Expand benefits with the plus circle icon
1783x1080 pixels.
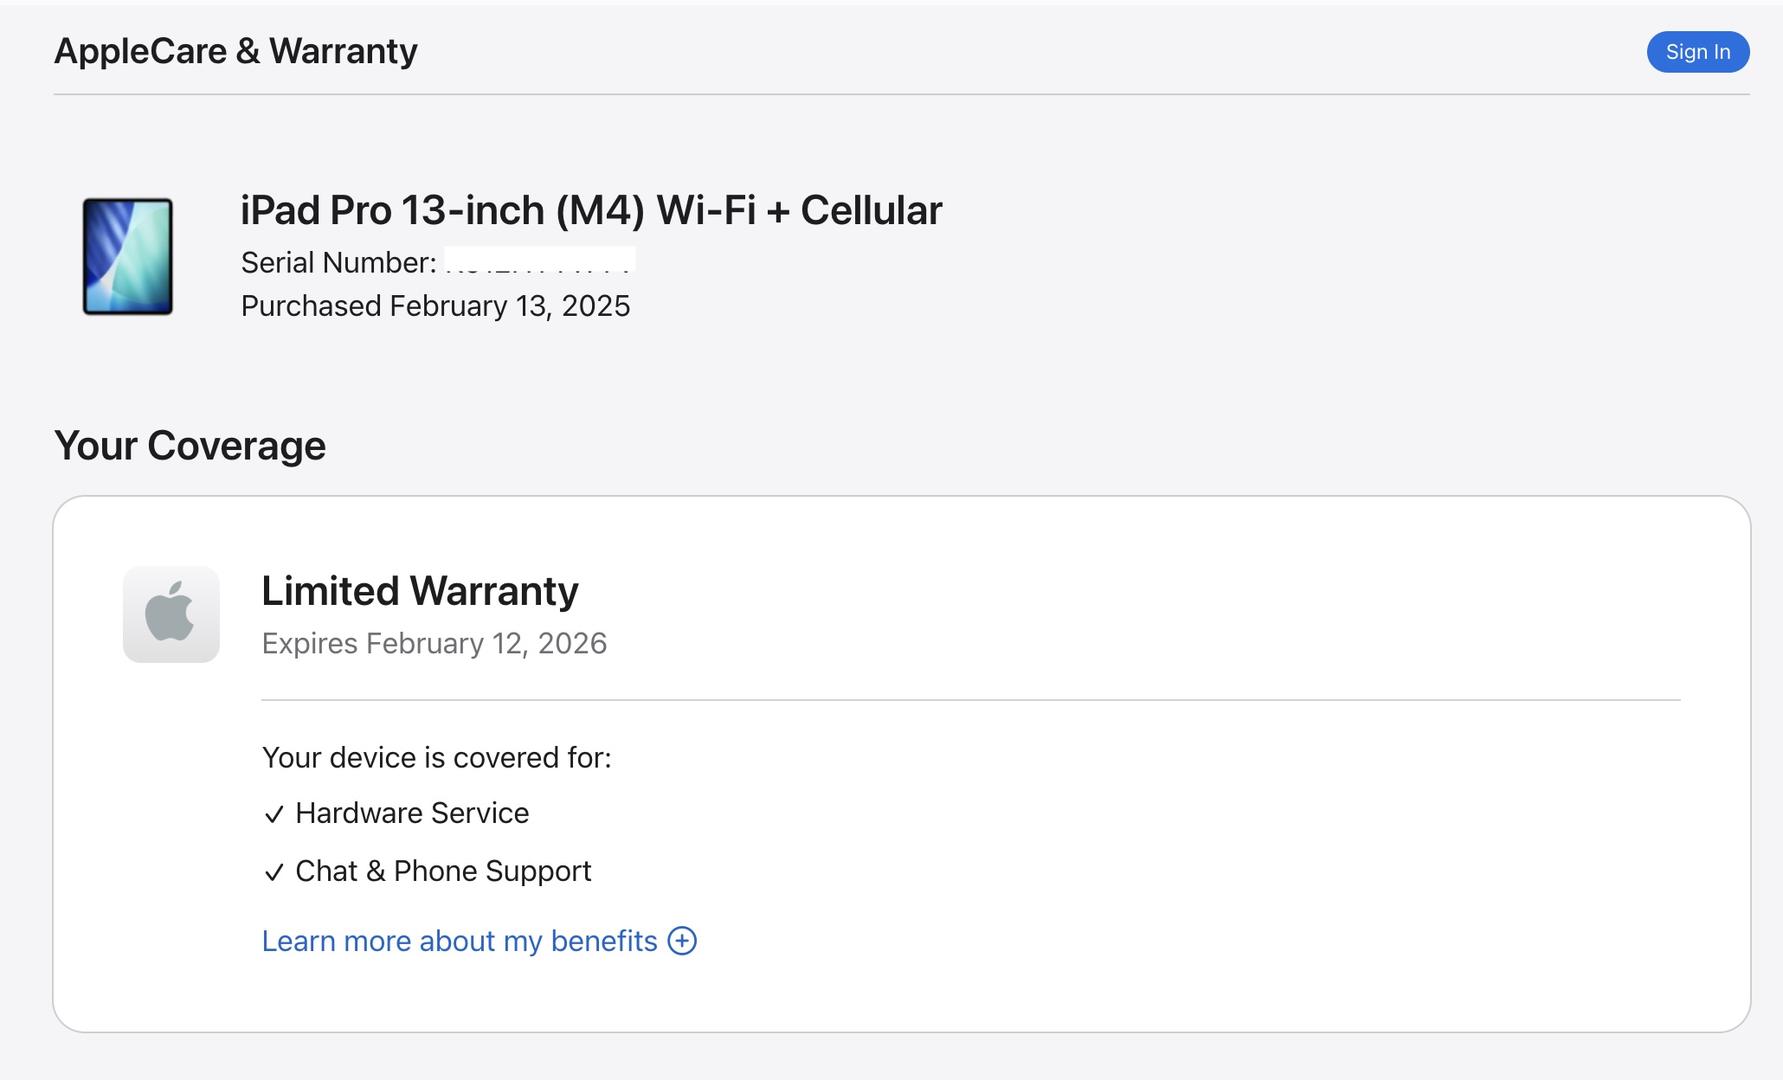(x=682, y=941)
